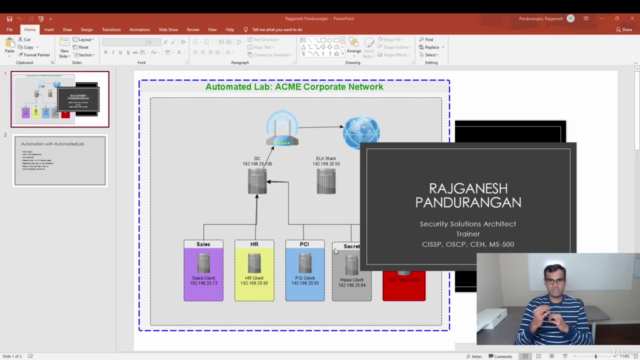Cut the selection with scissors icon

tap(24, 40)
